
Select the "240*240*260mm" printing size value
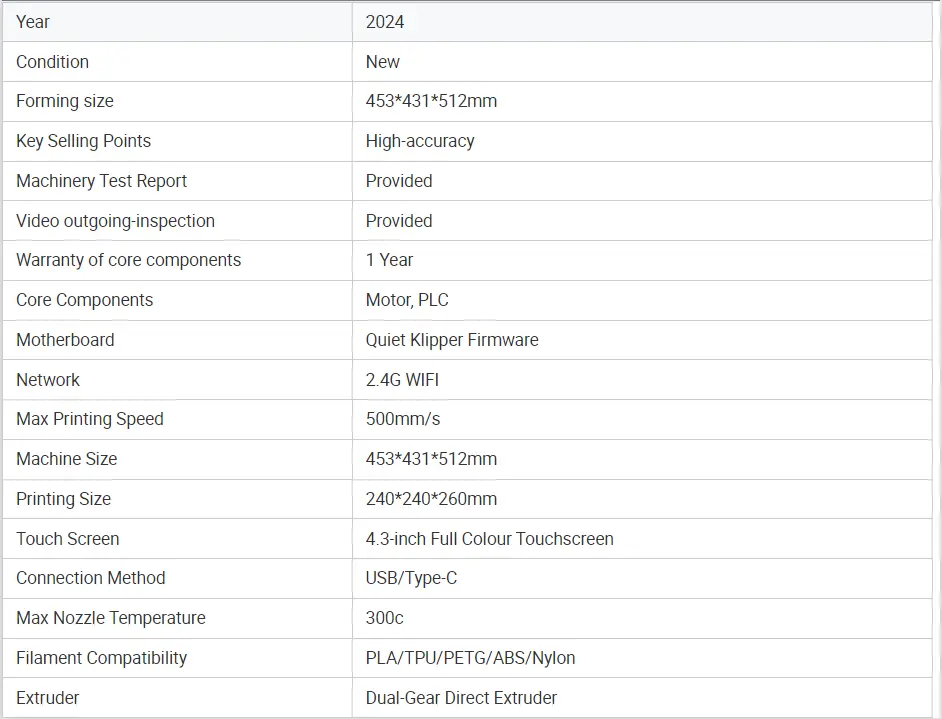point(431,499)
